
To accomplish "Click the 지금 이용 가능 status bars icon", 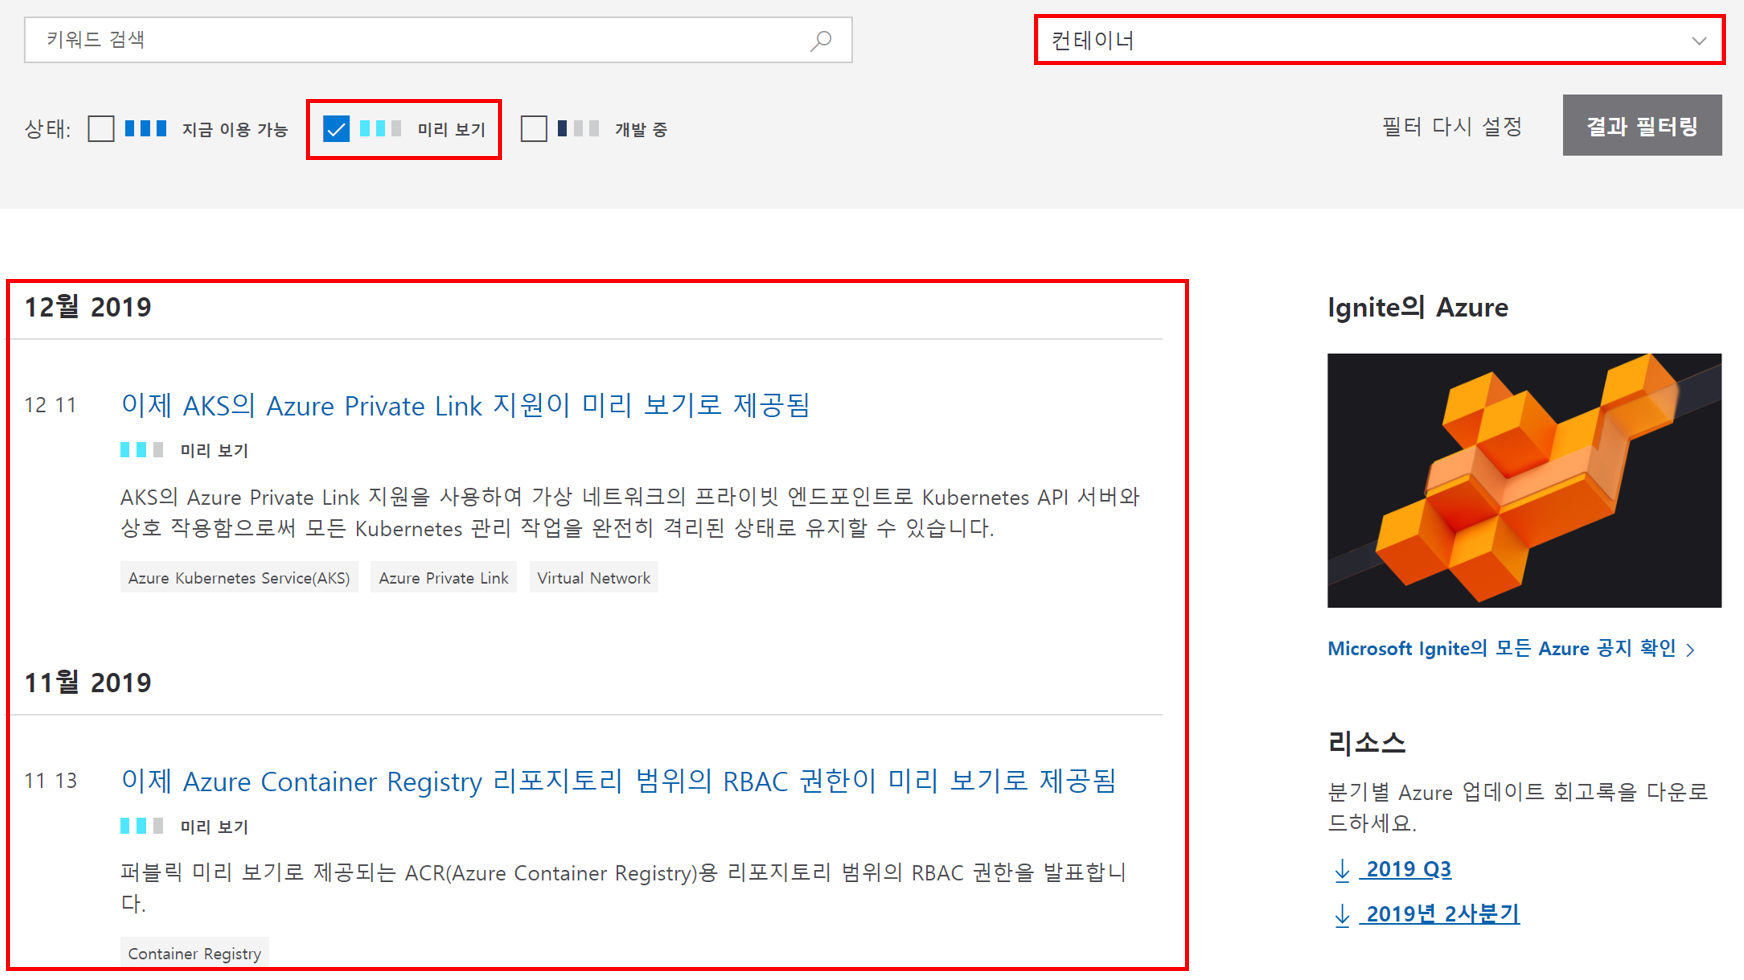I will (x=145, y=128).
